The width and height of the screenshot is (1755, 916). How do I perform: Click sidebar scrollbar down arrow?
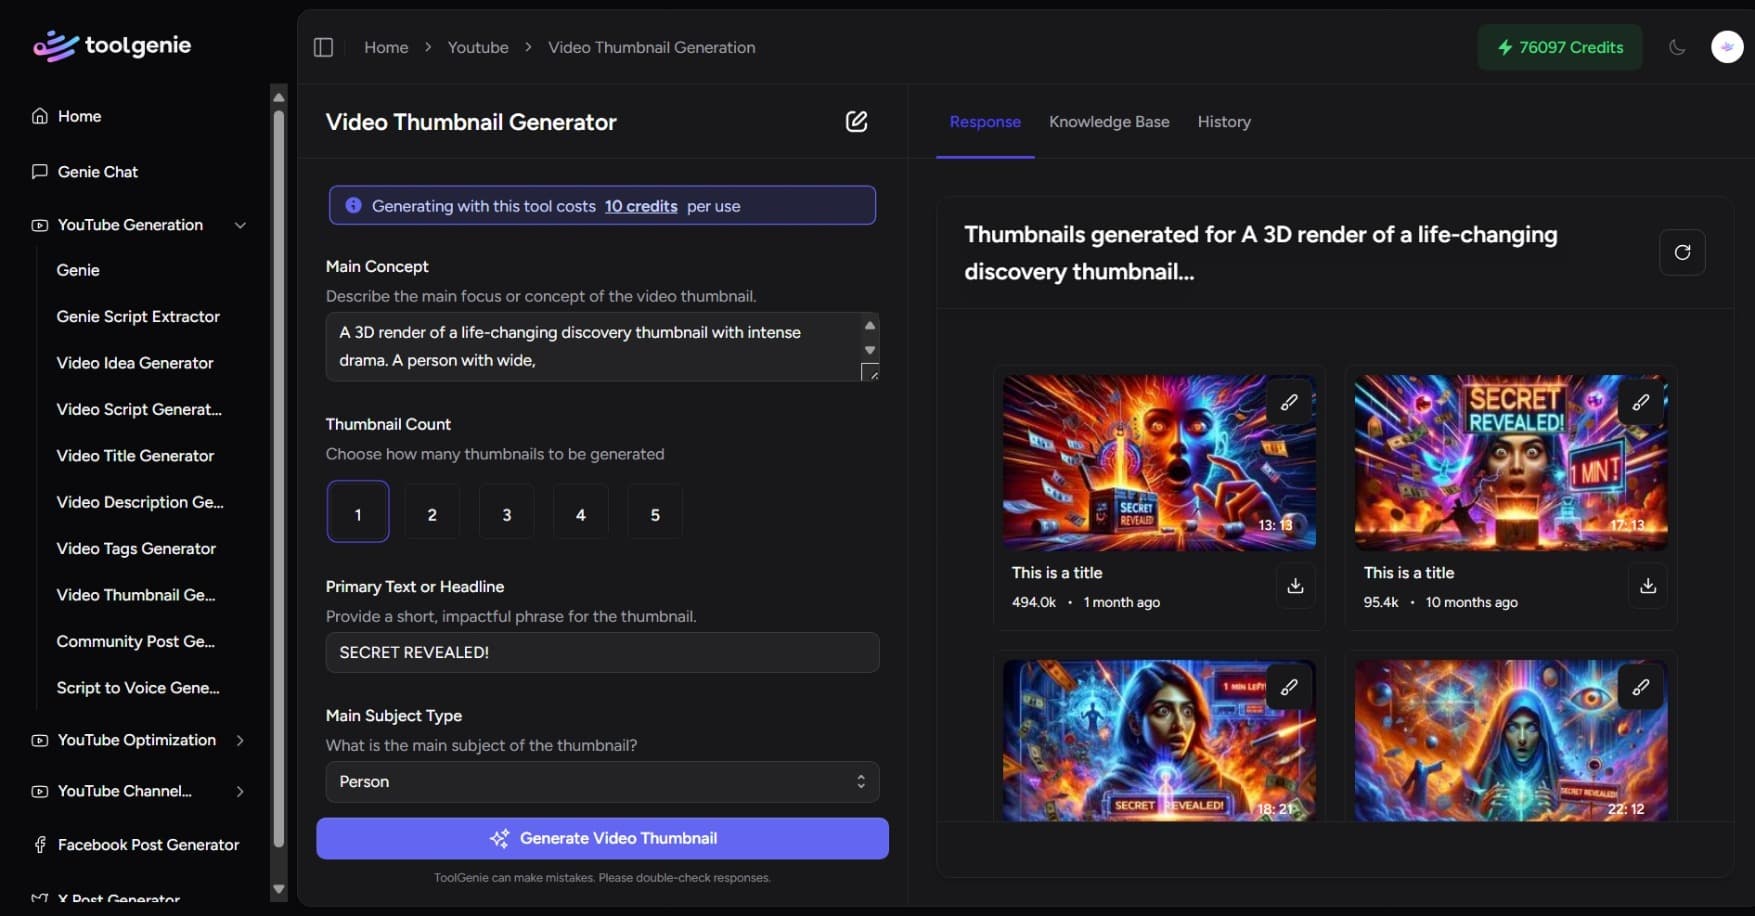279,889
